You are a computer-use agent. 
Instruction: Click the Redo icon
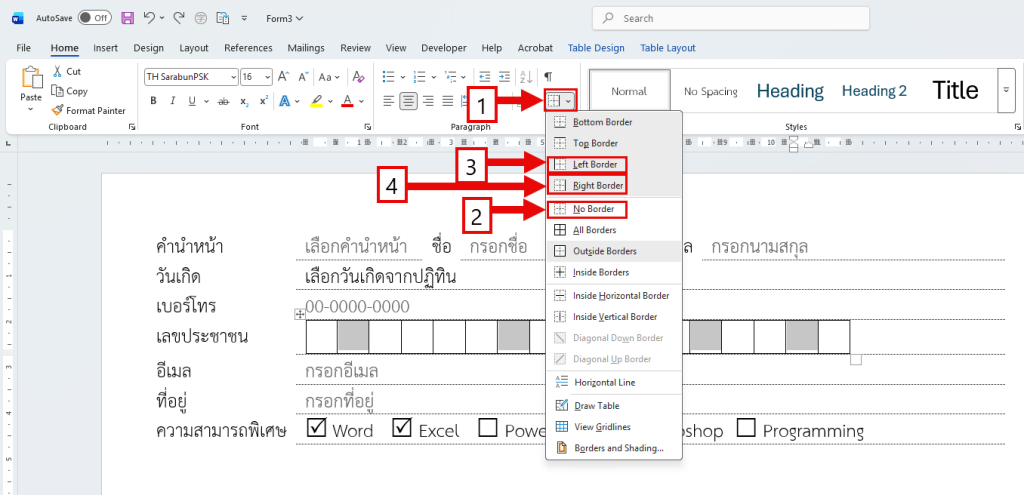[179, 18]
